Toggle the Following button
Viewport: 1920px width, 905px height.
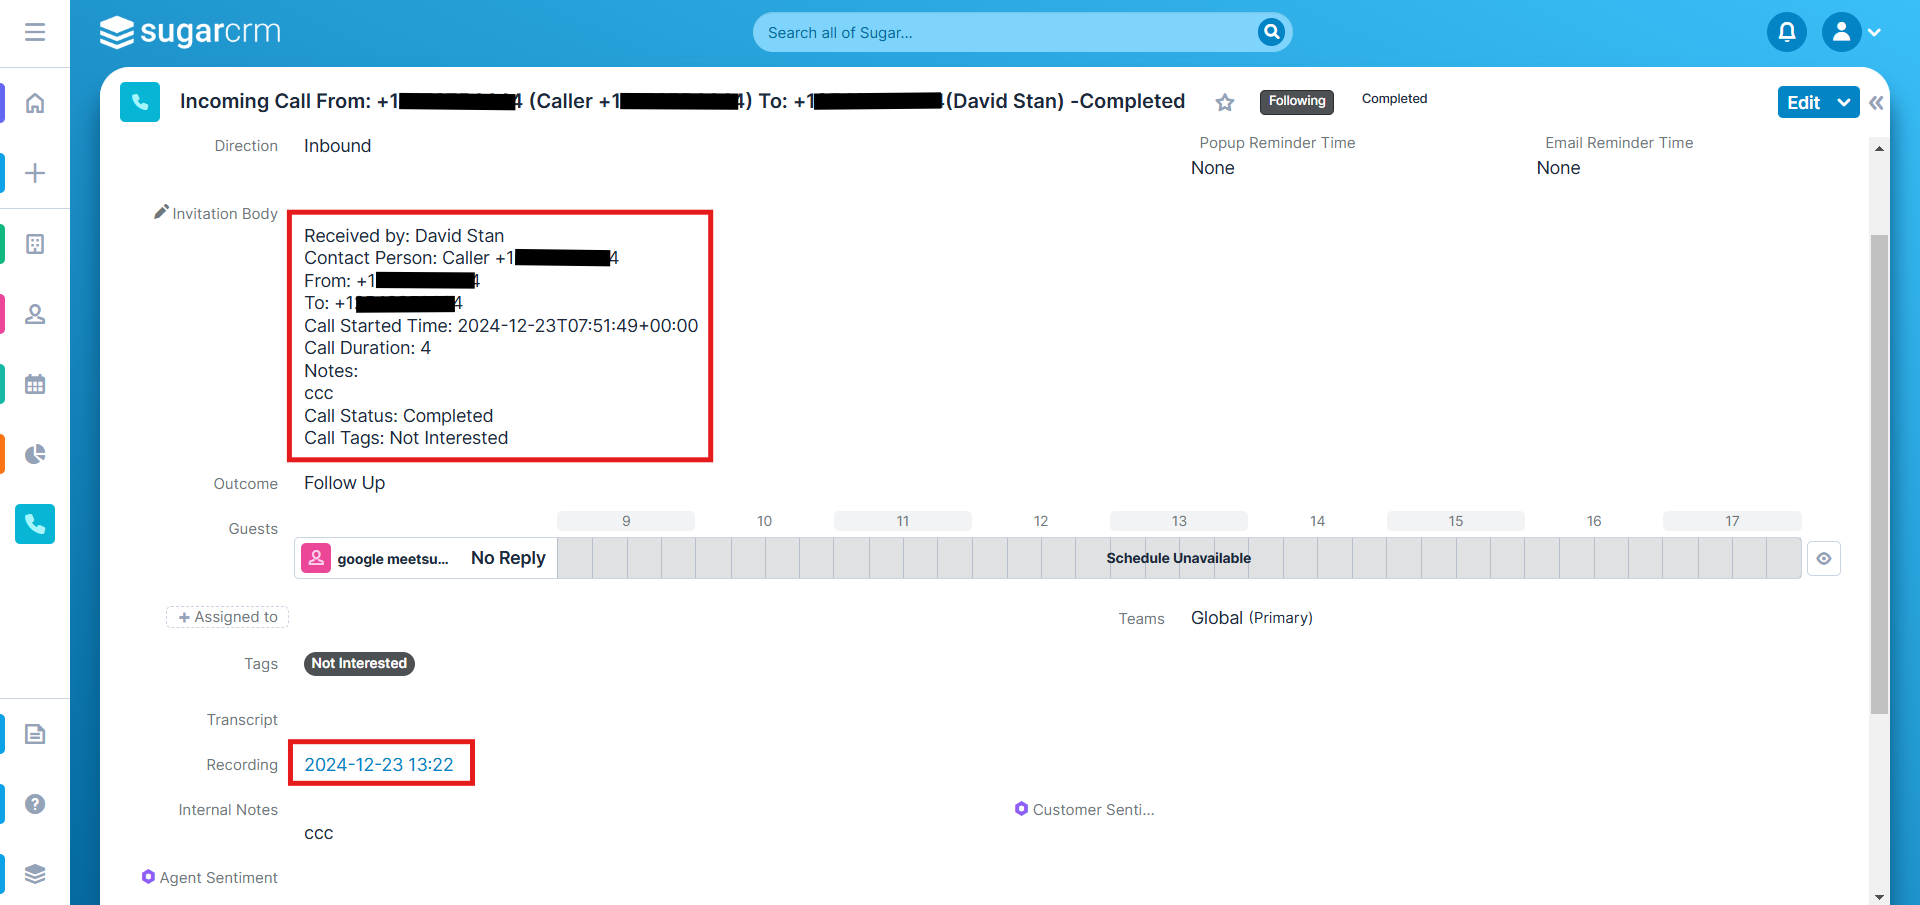pyautogui.click(x=1297, y=101)
